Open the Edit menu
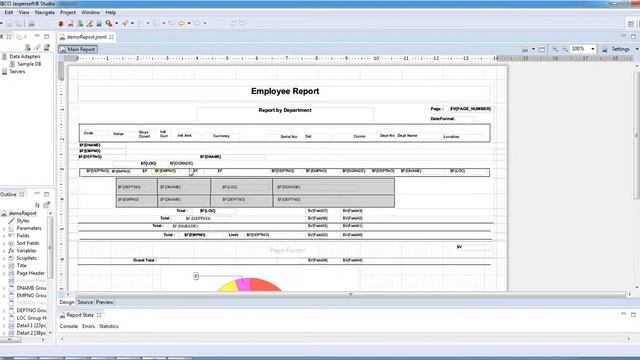Viewport: 640px width, 360px height. click(9, 13)
